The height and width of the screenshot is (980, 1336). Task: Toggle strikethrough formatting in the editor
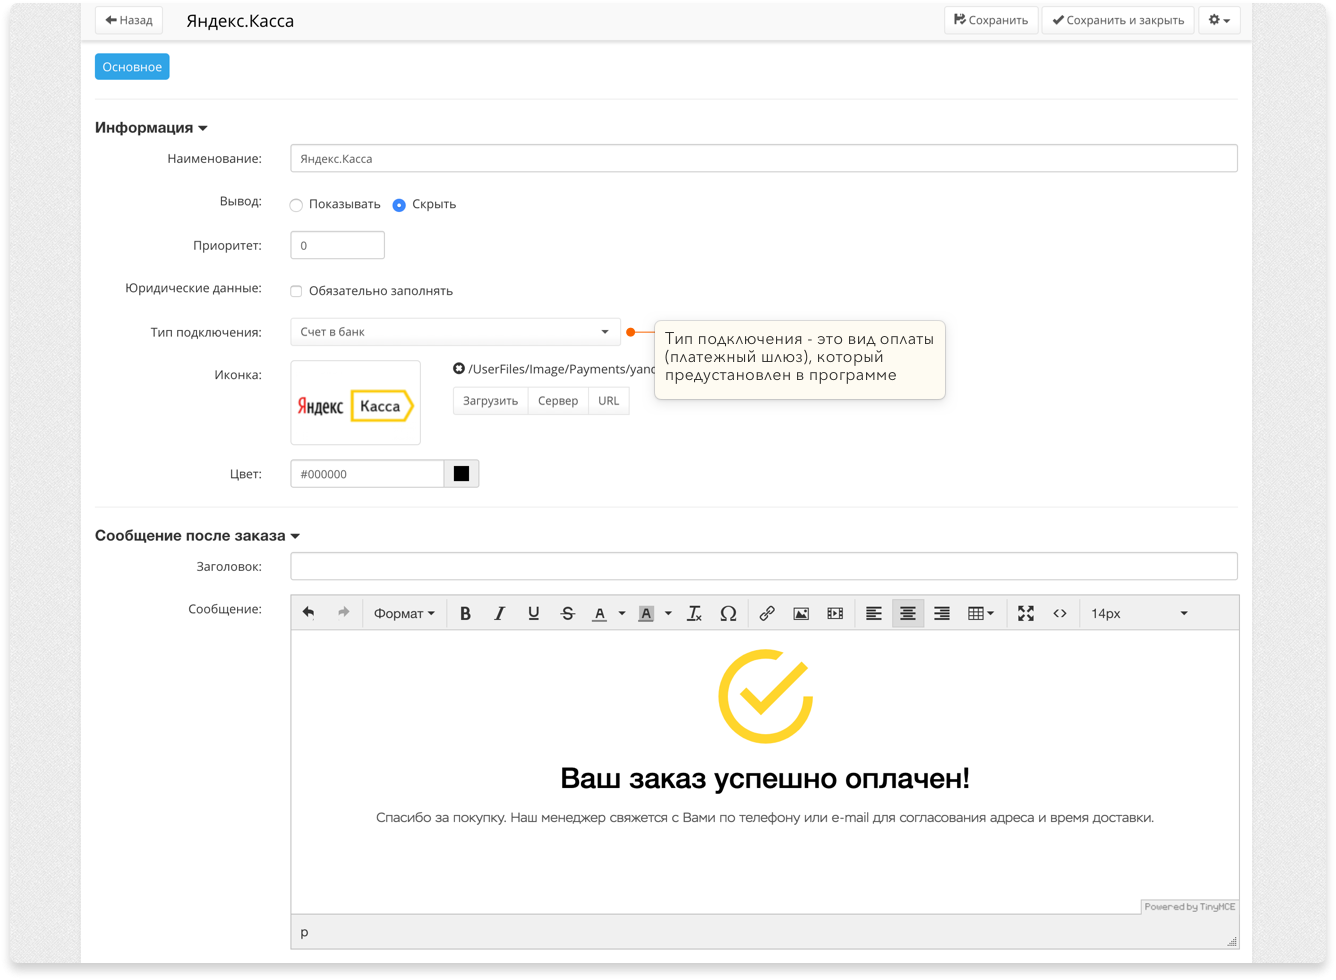(567, 613)
